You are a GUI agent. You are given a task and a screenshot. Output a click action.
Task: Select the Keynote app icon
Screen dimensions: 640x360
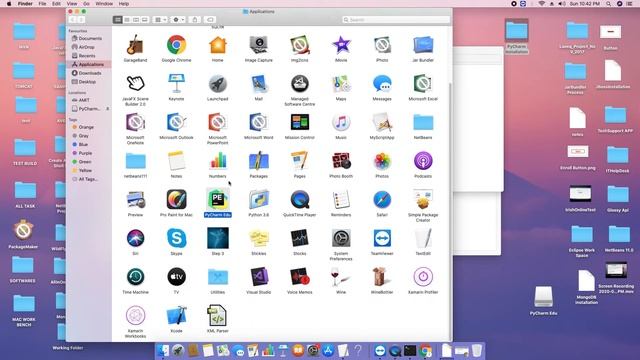point(176,84)
